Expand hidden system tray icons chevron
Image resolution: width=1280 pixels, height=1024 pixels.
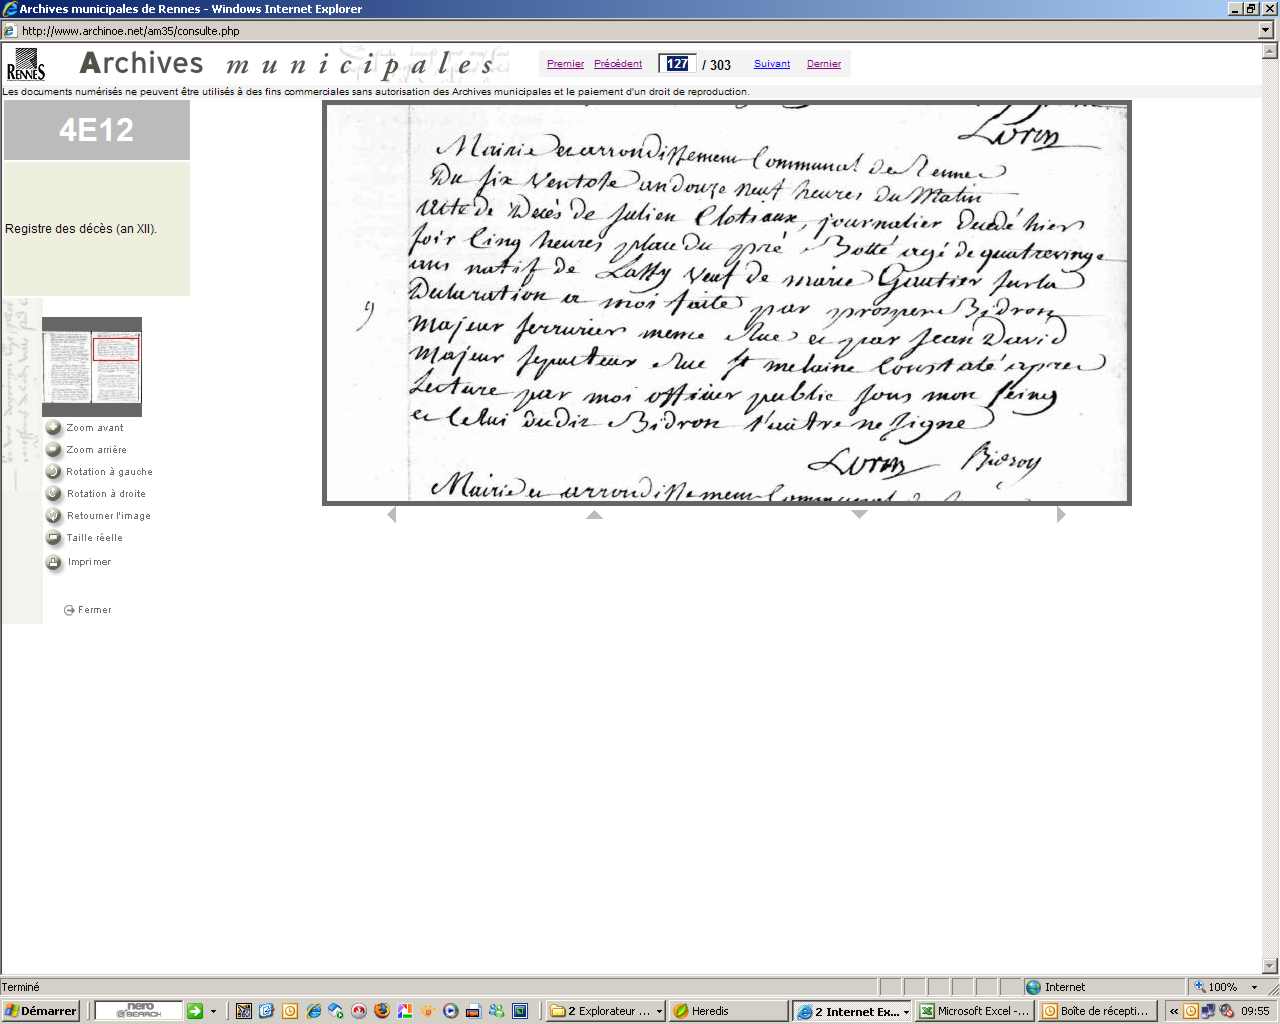tap(1174, 1011)
